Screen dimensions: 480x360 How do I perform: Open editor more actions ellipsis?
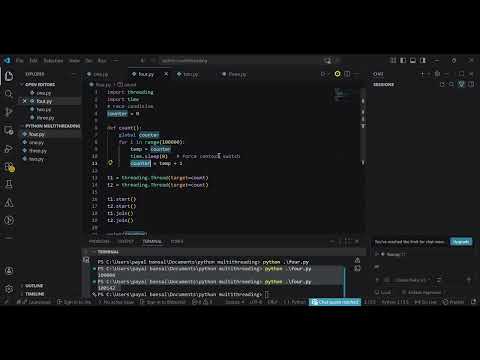coord(357,74)
